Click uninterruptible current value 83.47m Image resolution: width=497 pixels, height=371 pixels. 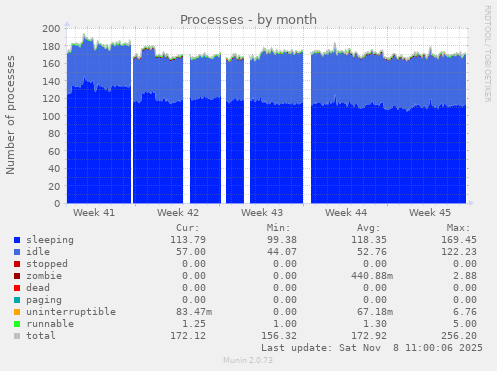[x=194, y=312]
